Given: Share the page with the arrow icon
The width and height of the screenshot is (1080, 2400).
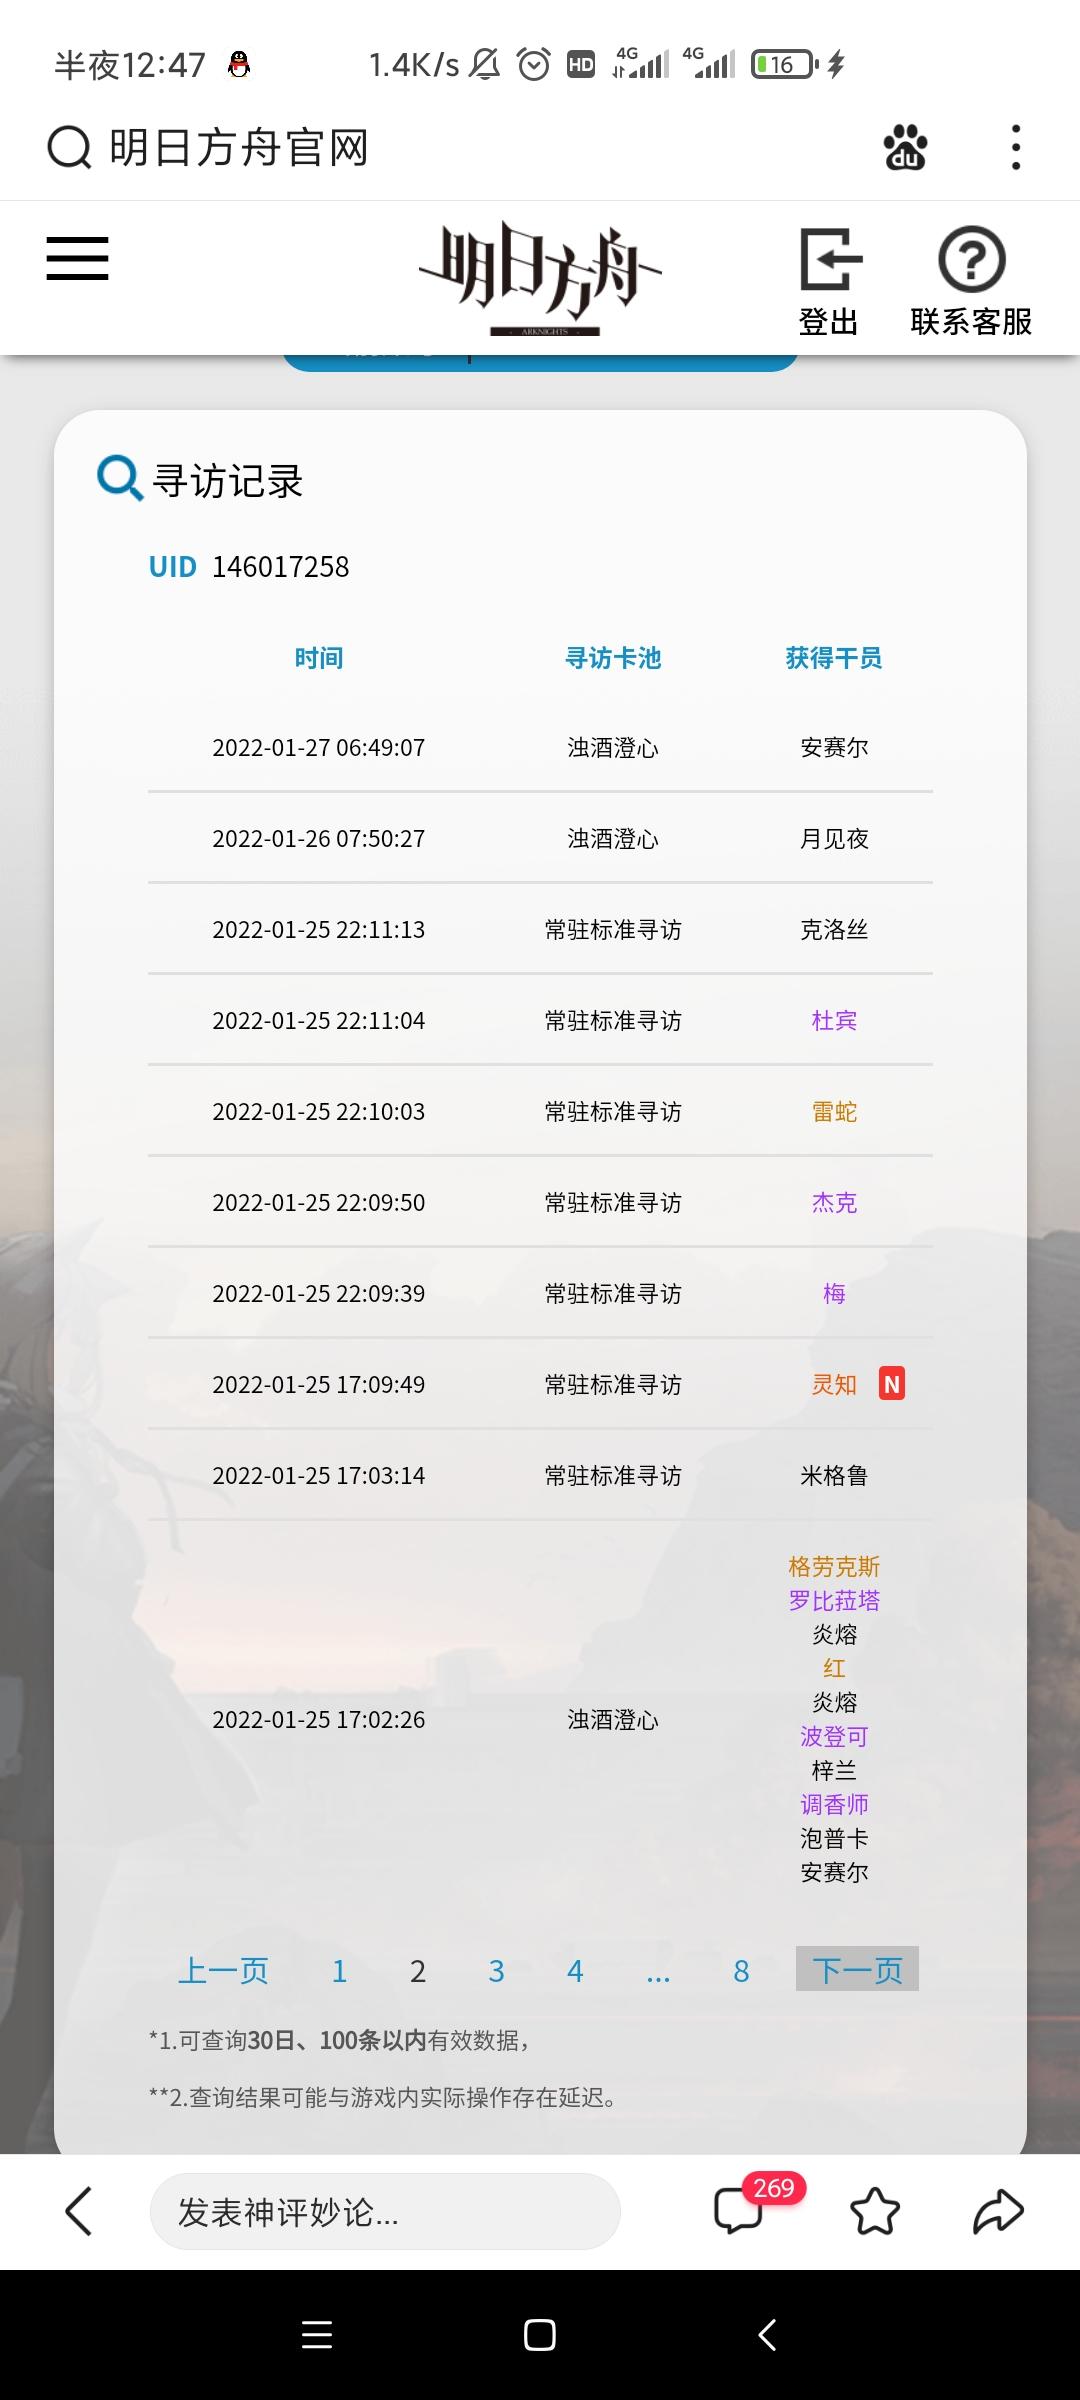Looking at the screenshot, I should pos(998,2211).
